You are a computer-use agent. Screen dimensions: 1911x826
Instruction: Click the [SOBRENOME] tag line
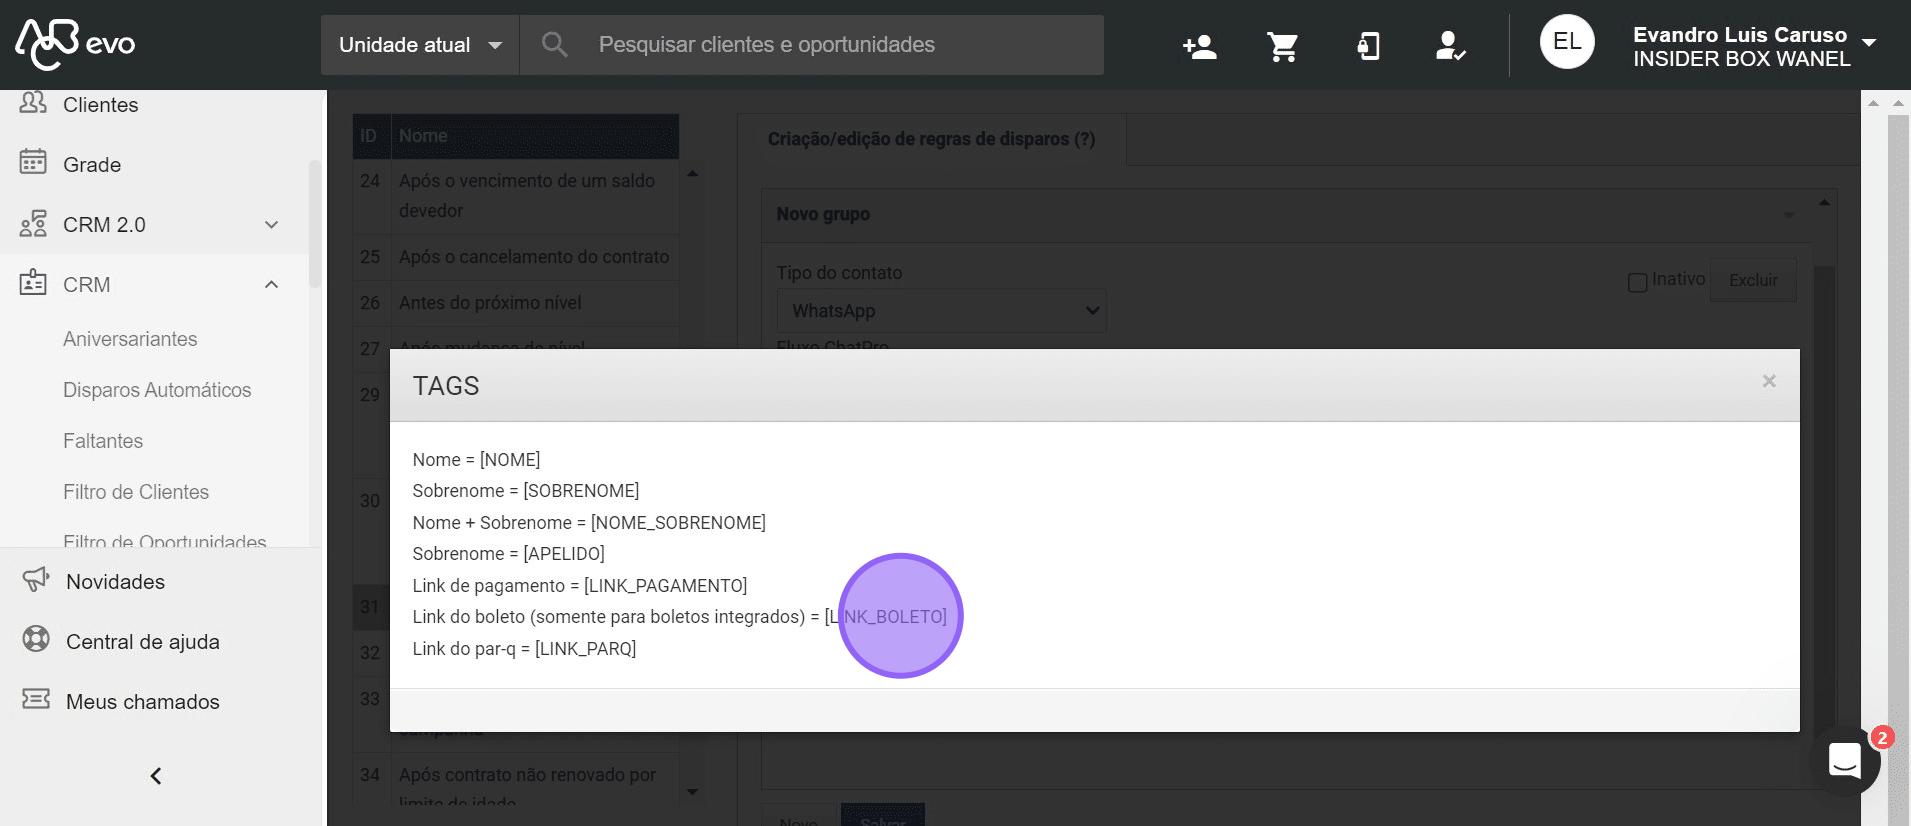(x=526, y=491)
